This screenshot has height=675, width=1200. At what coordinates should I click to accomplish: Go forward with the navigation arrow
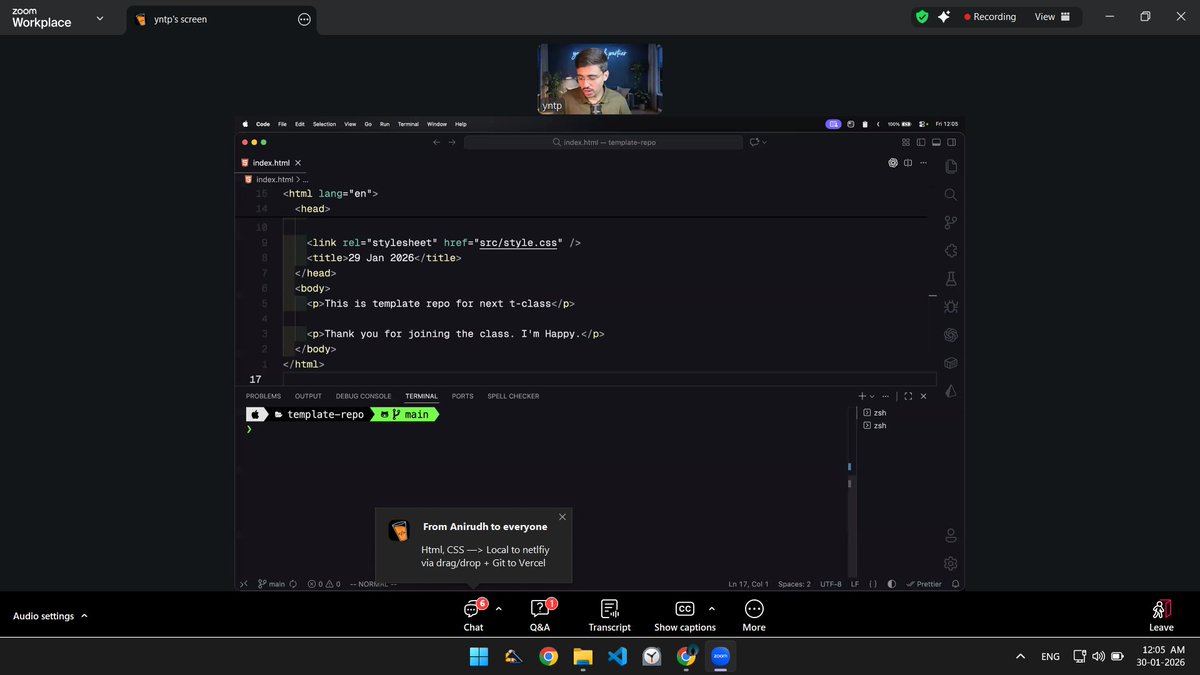coord(452,142)
